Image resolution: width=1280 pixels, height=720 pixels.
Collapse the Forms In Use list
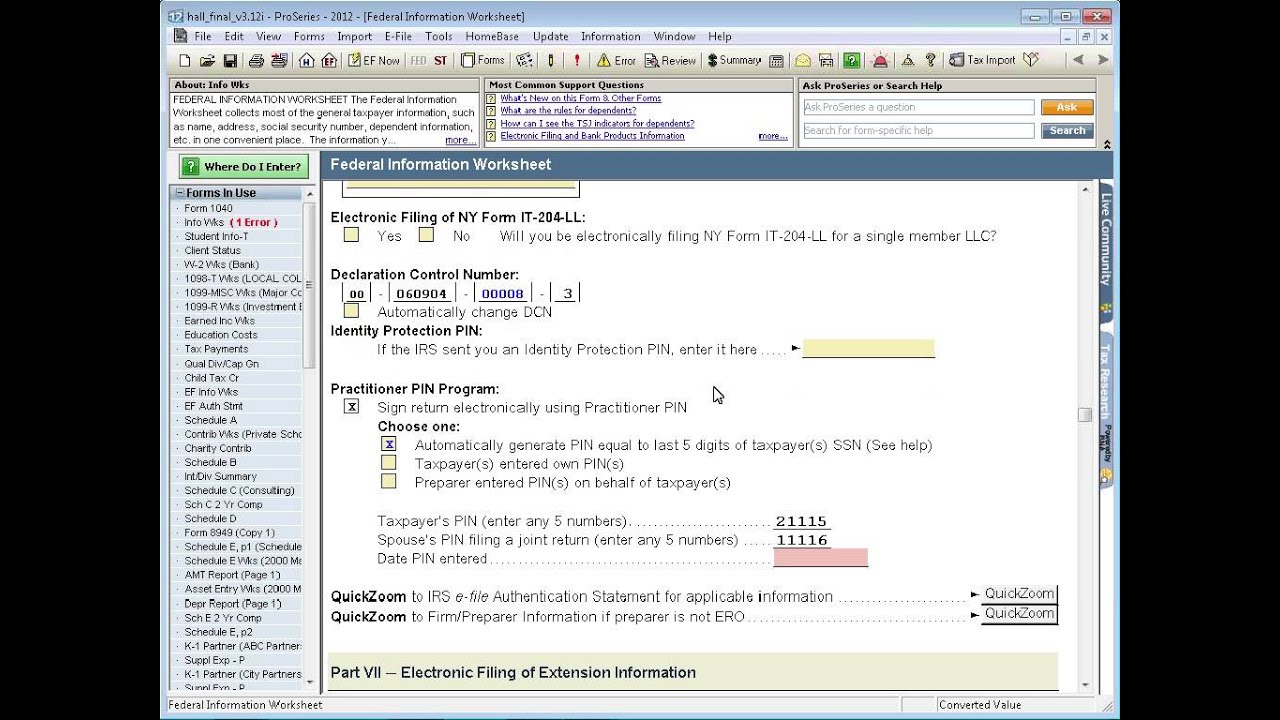pos(180,193)
